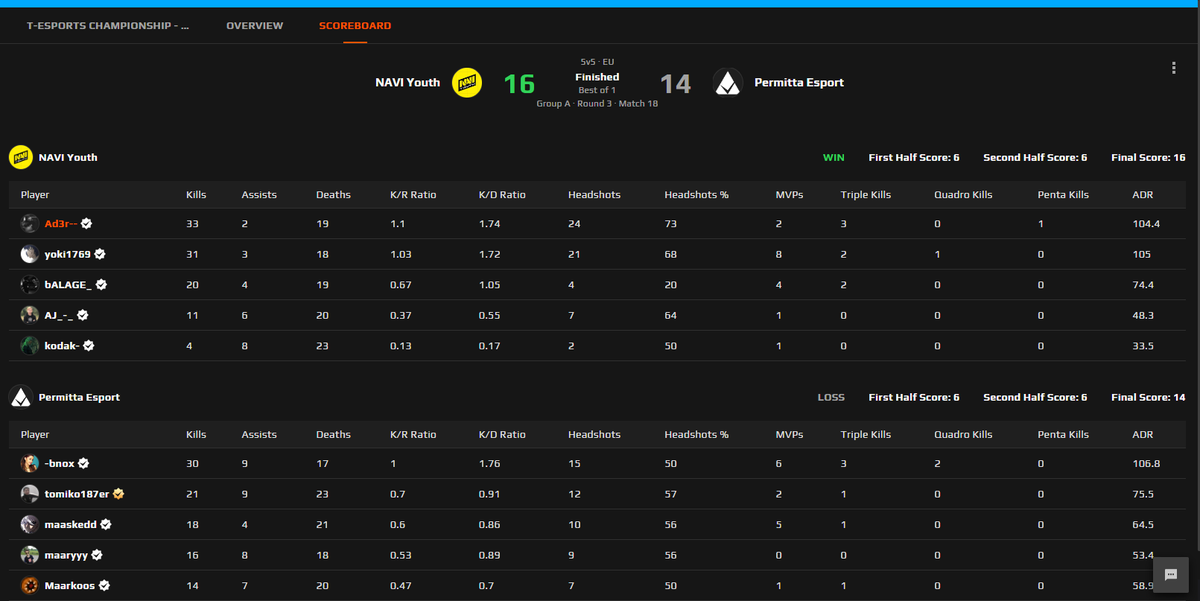Open maaryyy player profile link
The height and width of the screenshot is (601, 1200).
click(x=67, y=555)
